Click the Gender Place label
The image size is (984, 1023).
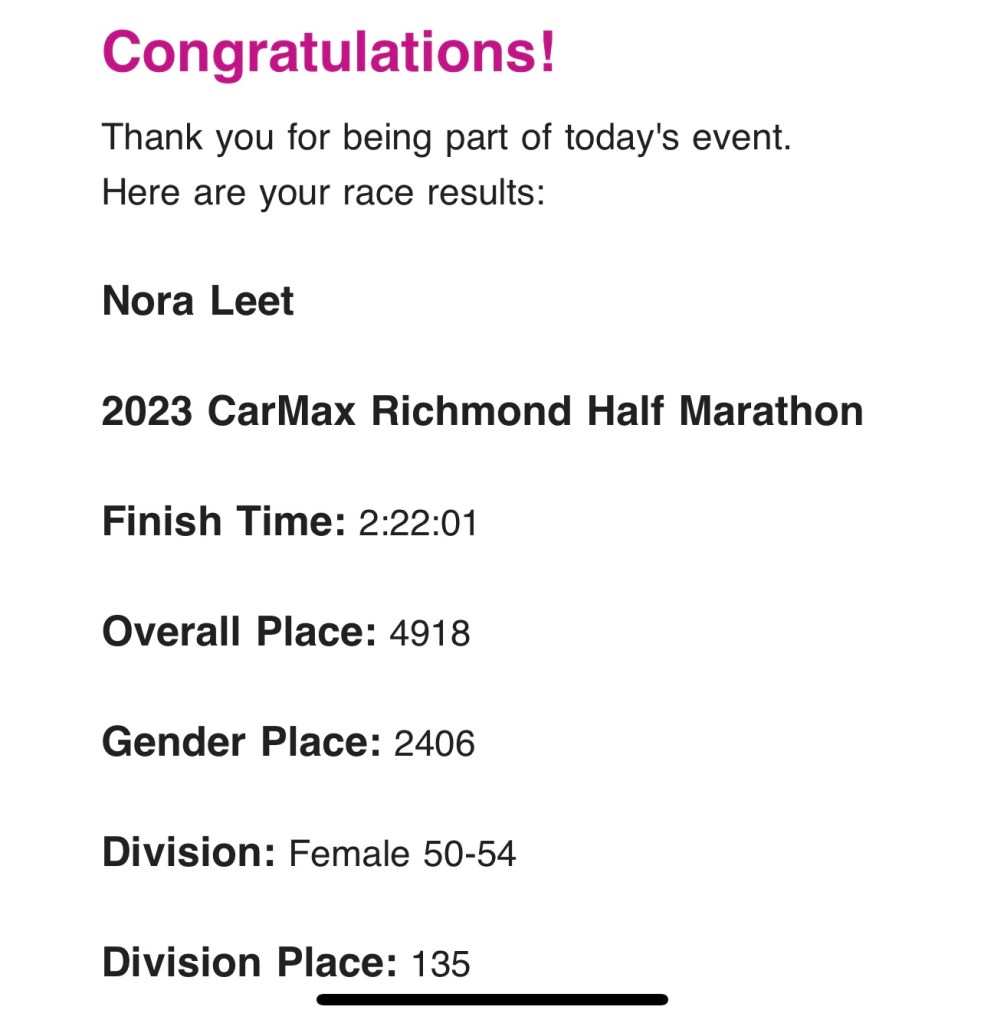pos(242,742)
